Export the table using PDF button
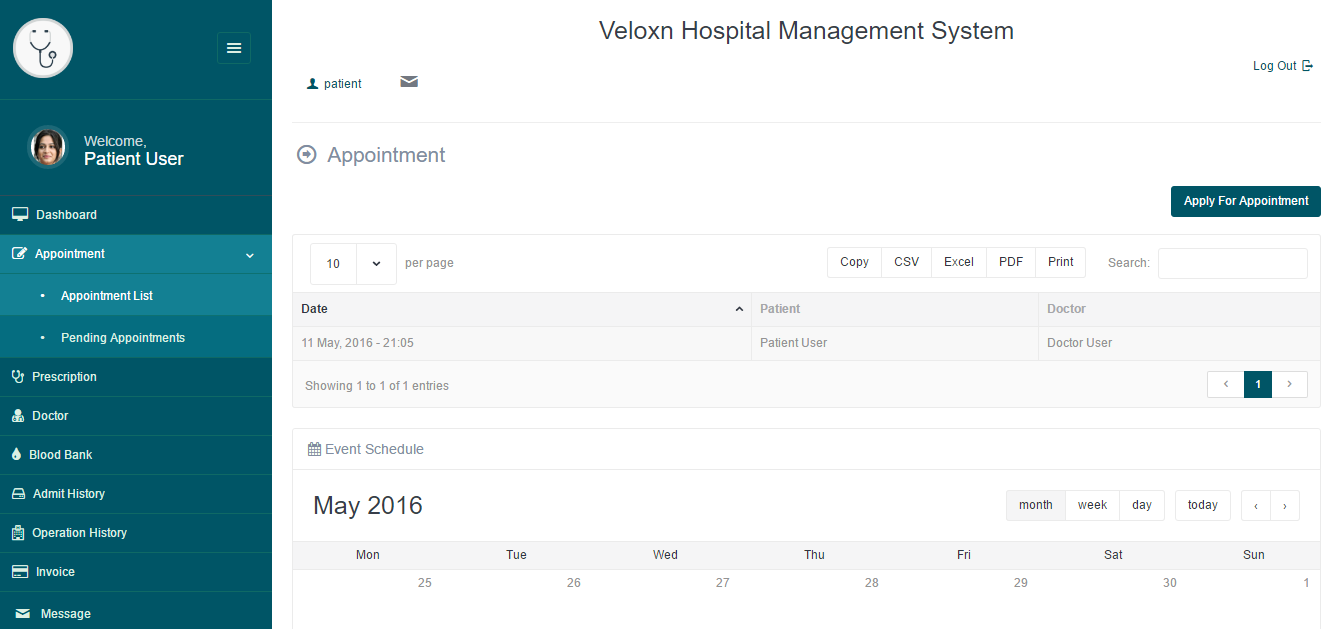 coord(1011,262)
